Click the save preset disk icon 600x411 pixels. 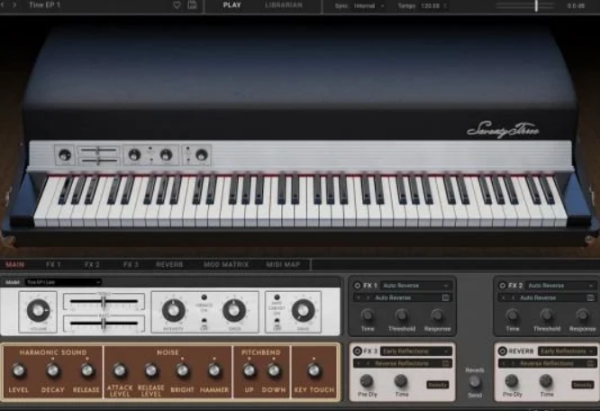click(192, 5)
